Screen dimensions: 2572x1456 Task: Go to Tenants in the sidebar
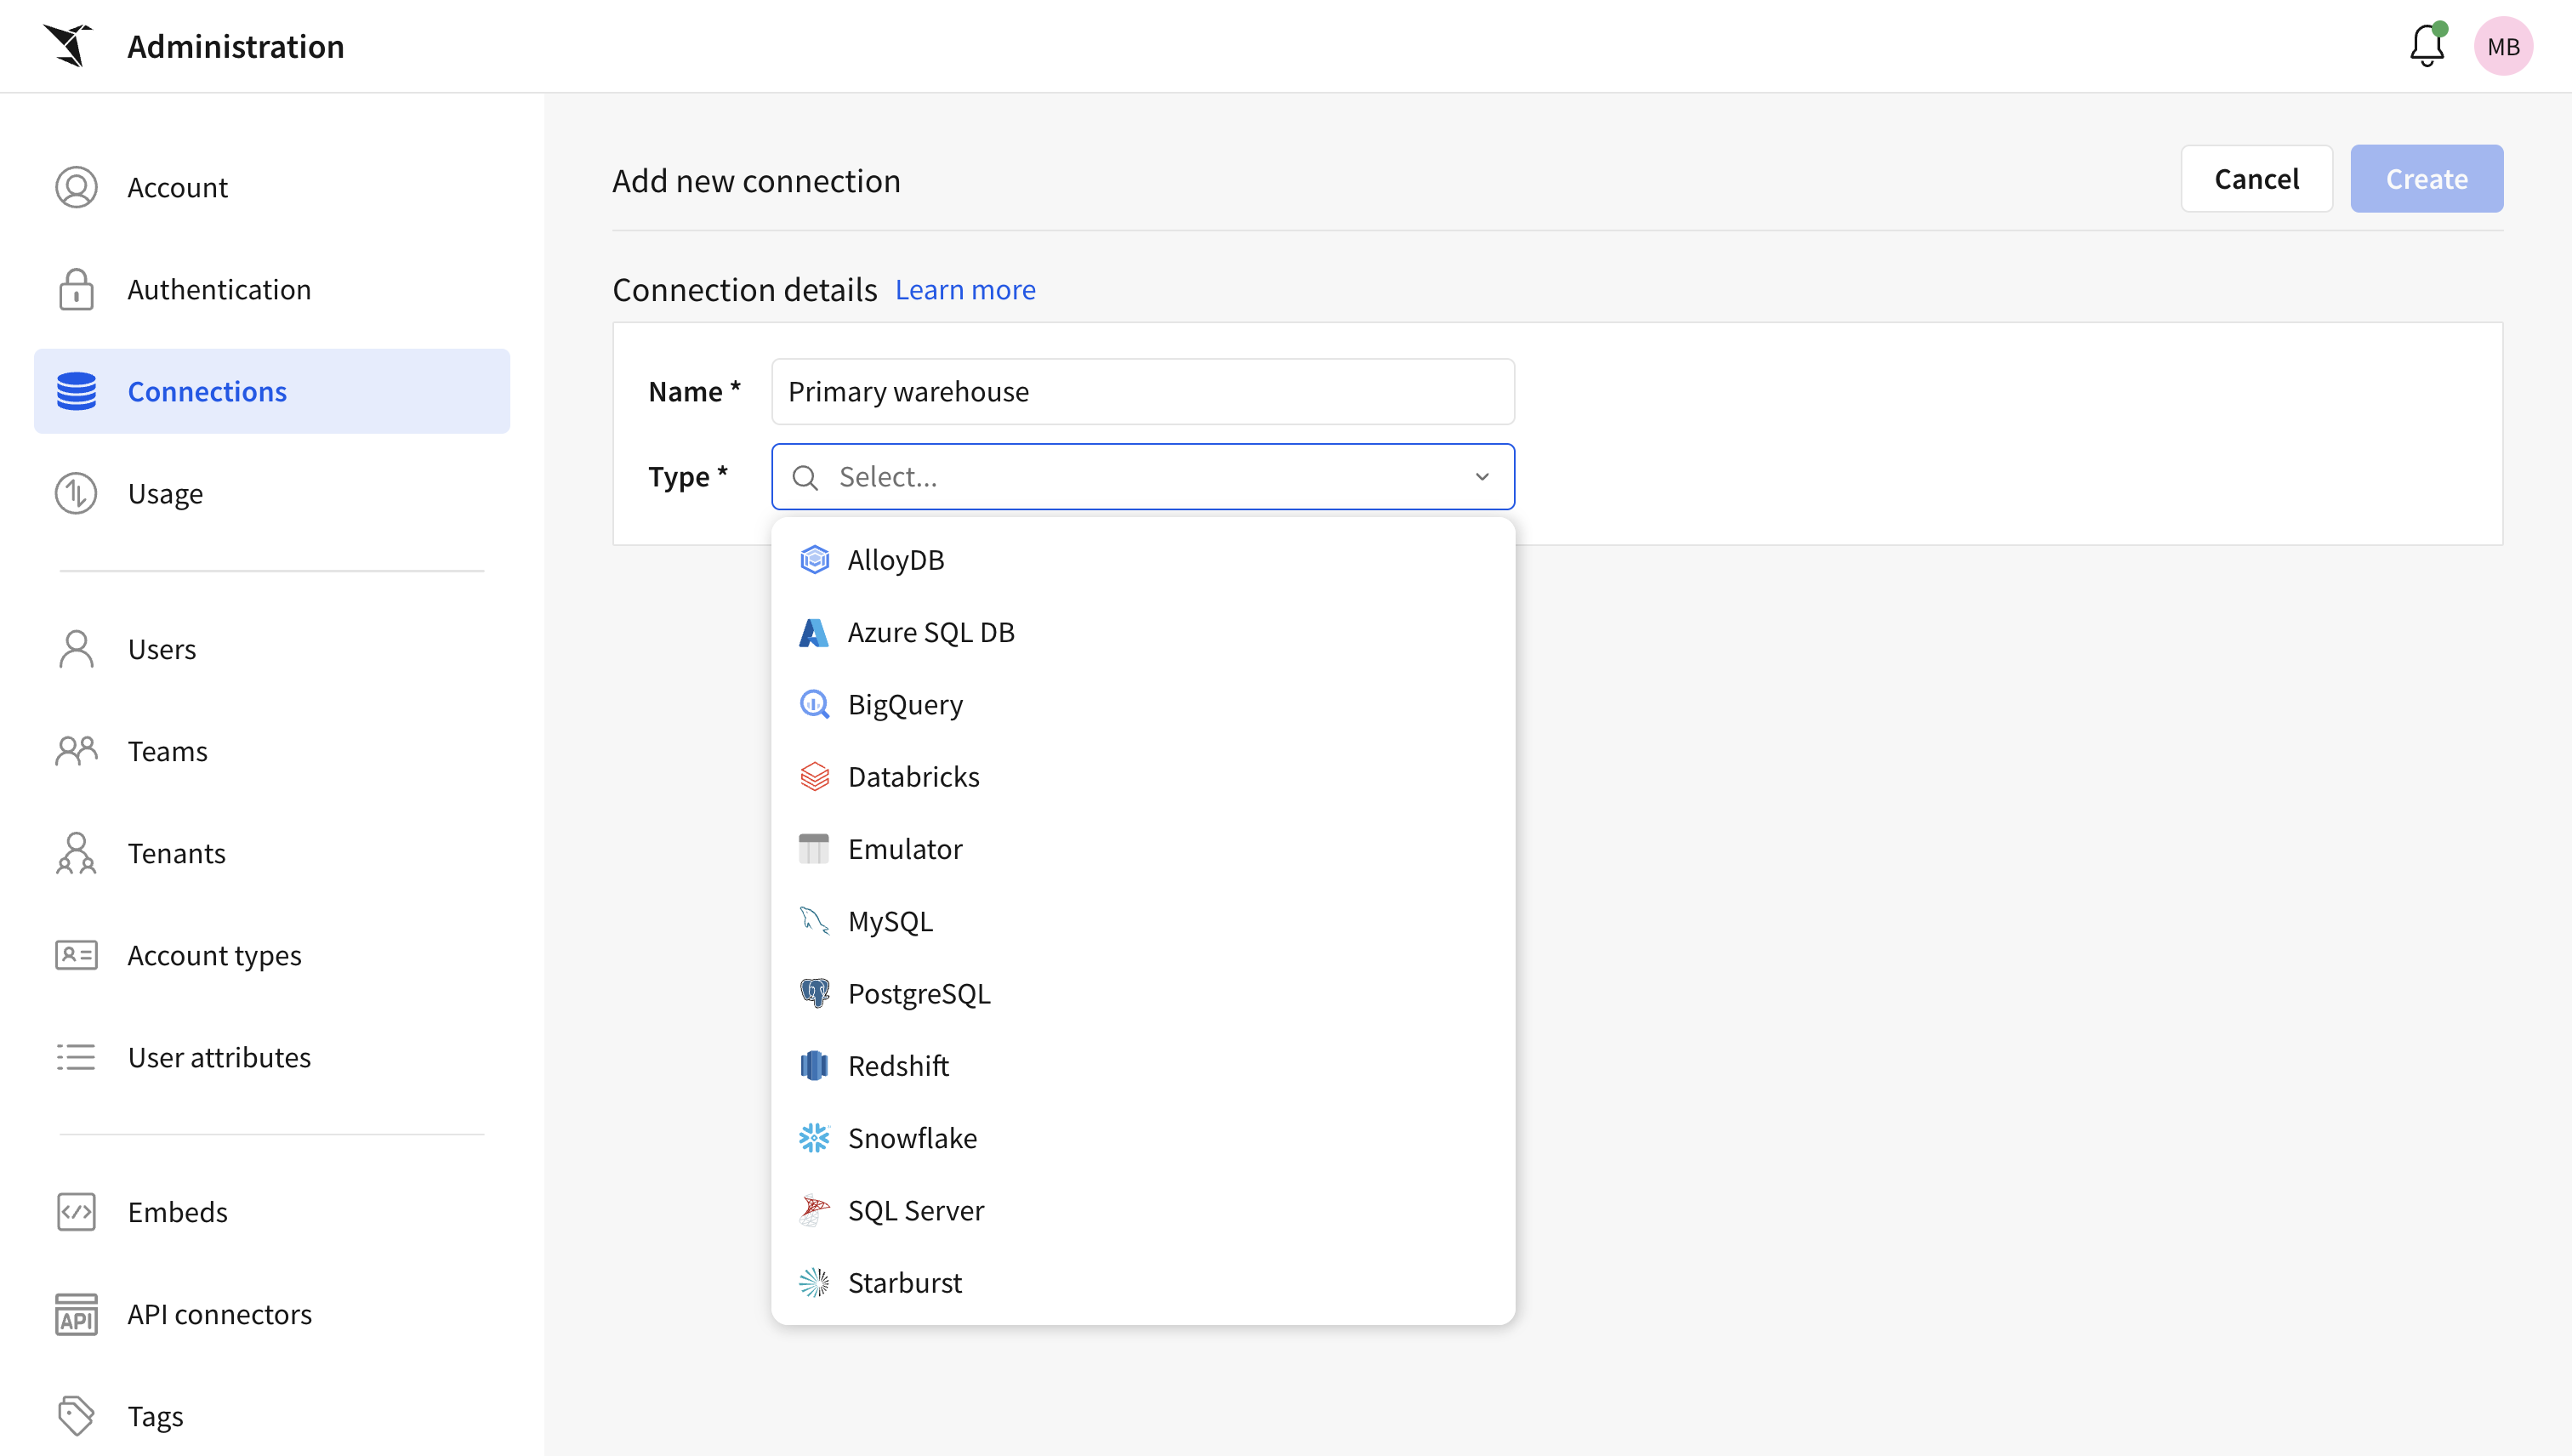(176, 853)
